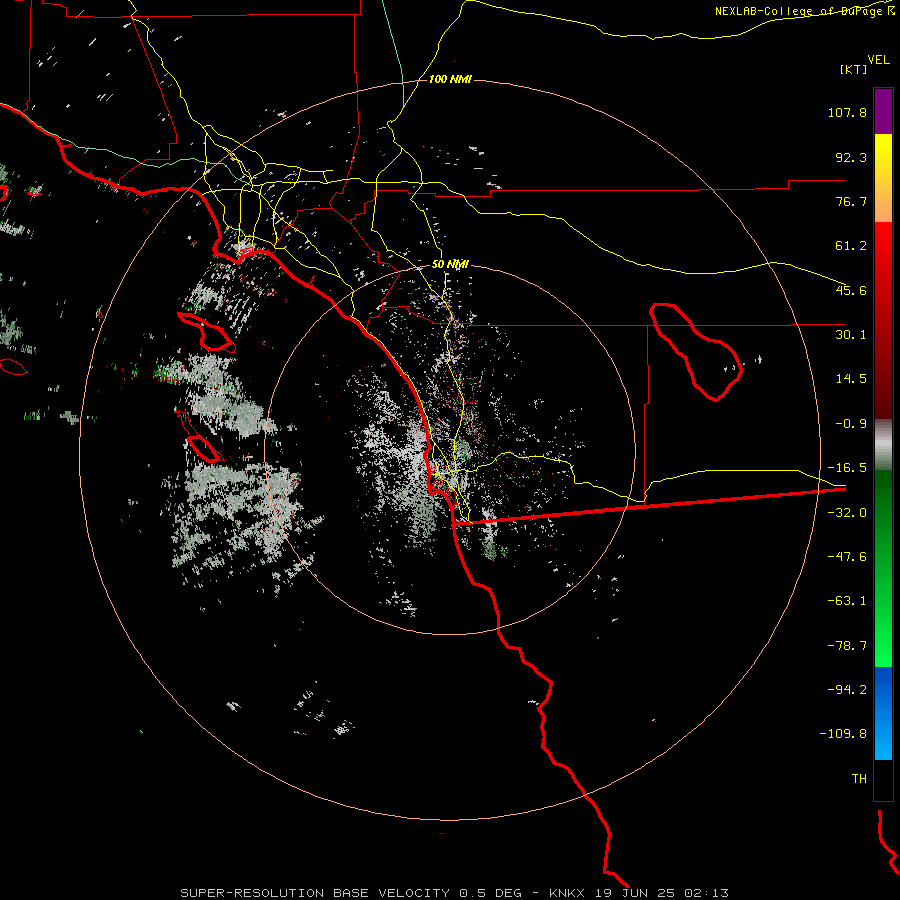Click the 50 NMI range ring label
Viewport: 900px width, 900px height.
(450, 265)
